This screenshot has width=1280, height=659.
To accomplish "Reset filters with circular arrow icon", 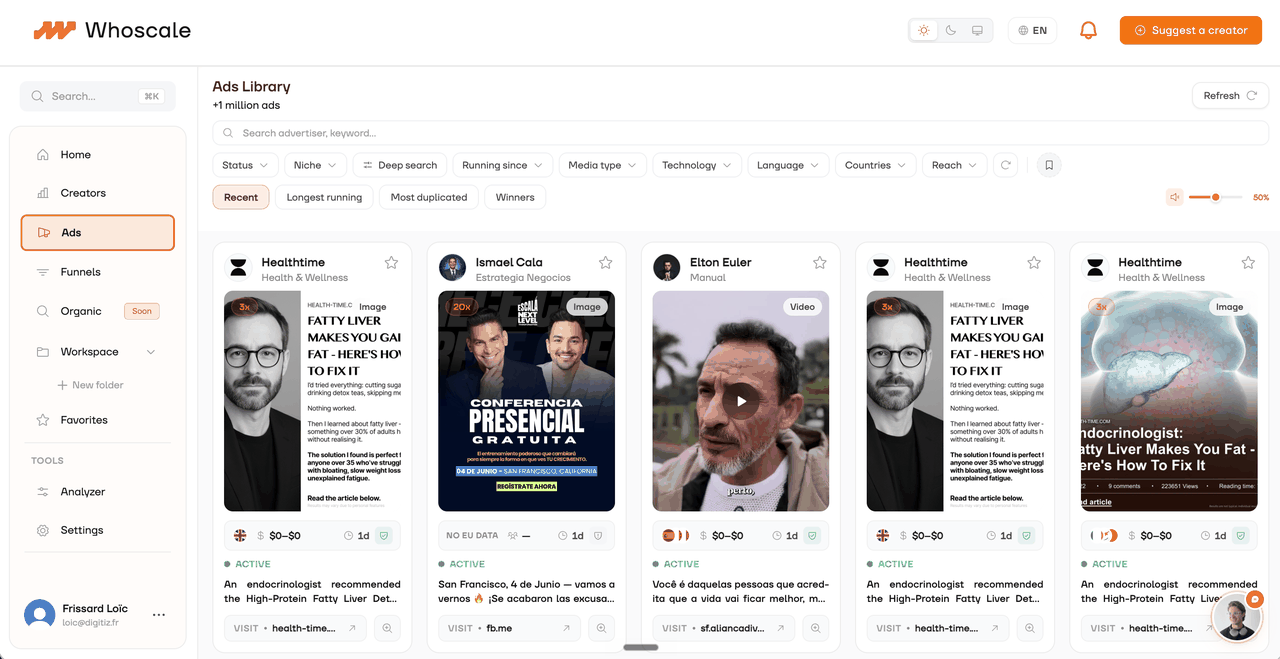I will pos(1006,165).
